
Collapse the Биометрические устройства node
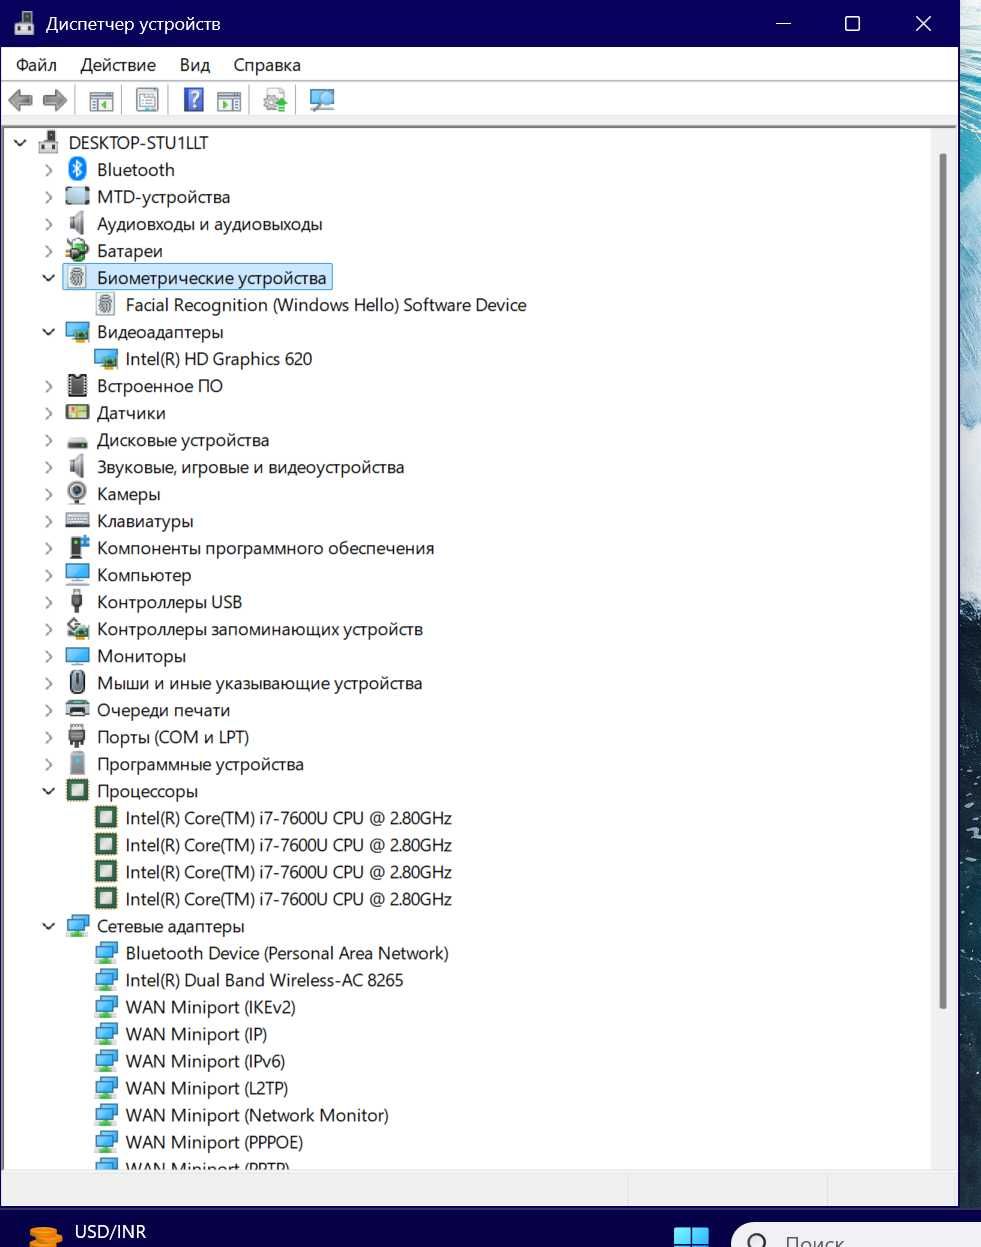pyautogui.click(x=48, y=278)
